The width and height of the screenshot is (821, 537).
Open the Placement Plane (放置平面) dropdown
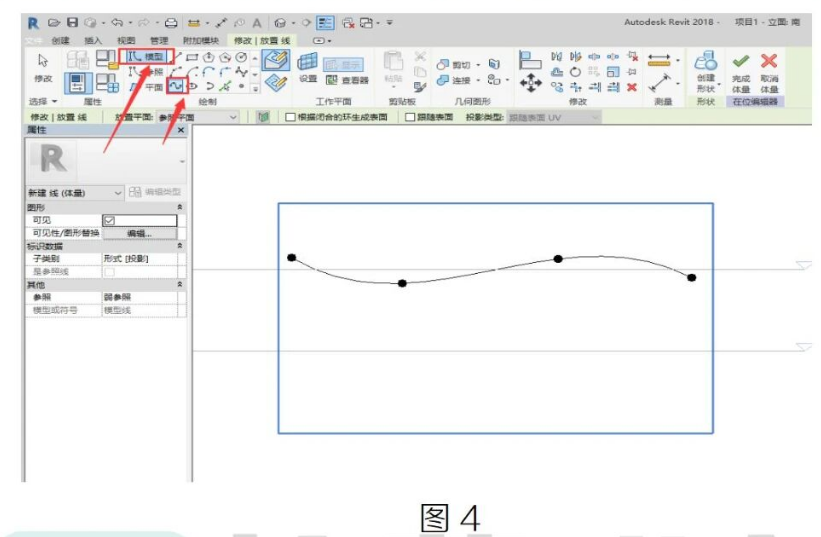(197, 117)
